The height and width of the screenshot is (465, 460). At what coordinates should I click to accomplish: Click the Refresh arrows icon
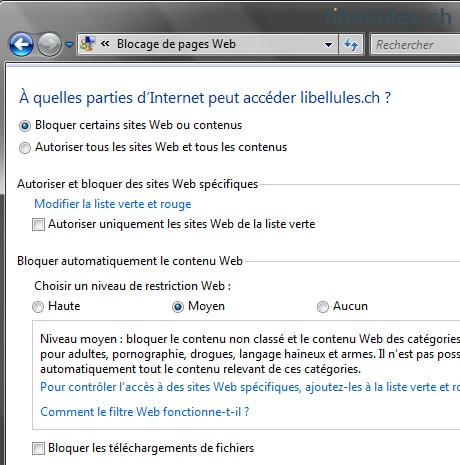tap(351, 44)
